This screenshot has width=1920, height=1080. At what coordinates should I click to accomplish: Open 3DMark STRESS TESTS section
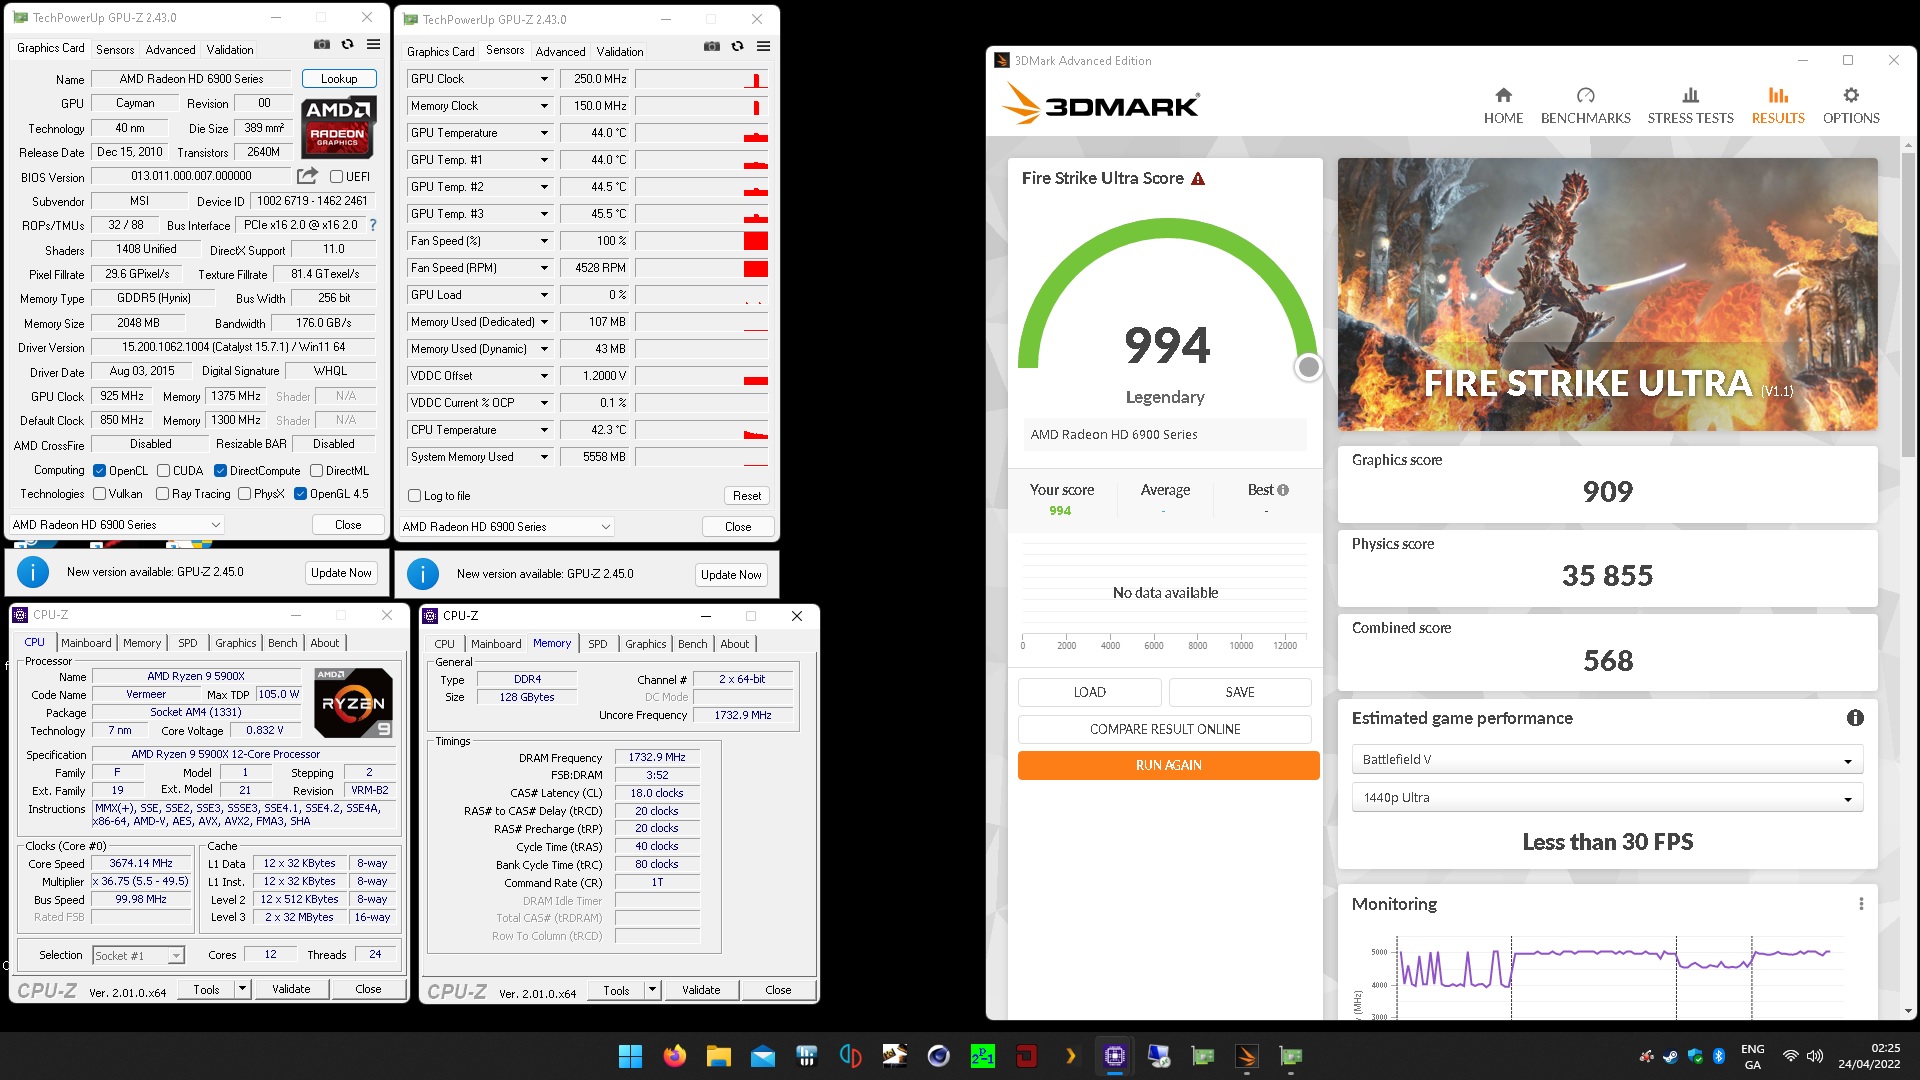coord(1690,105)
